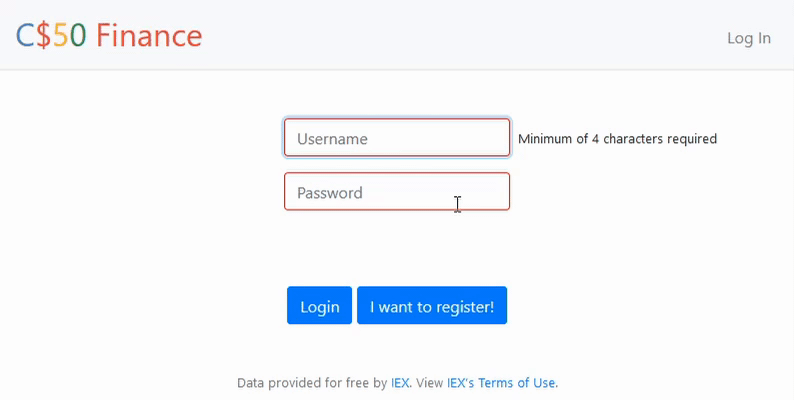Click the red dollar sign in logo

coord(43,36)
